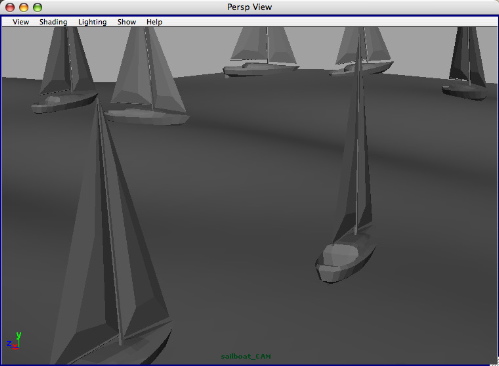Open the Help menu
The image size is (499, 366).
[154, 22]
